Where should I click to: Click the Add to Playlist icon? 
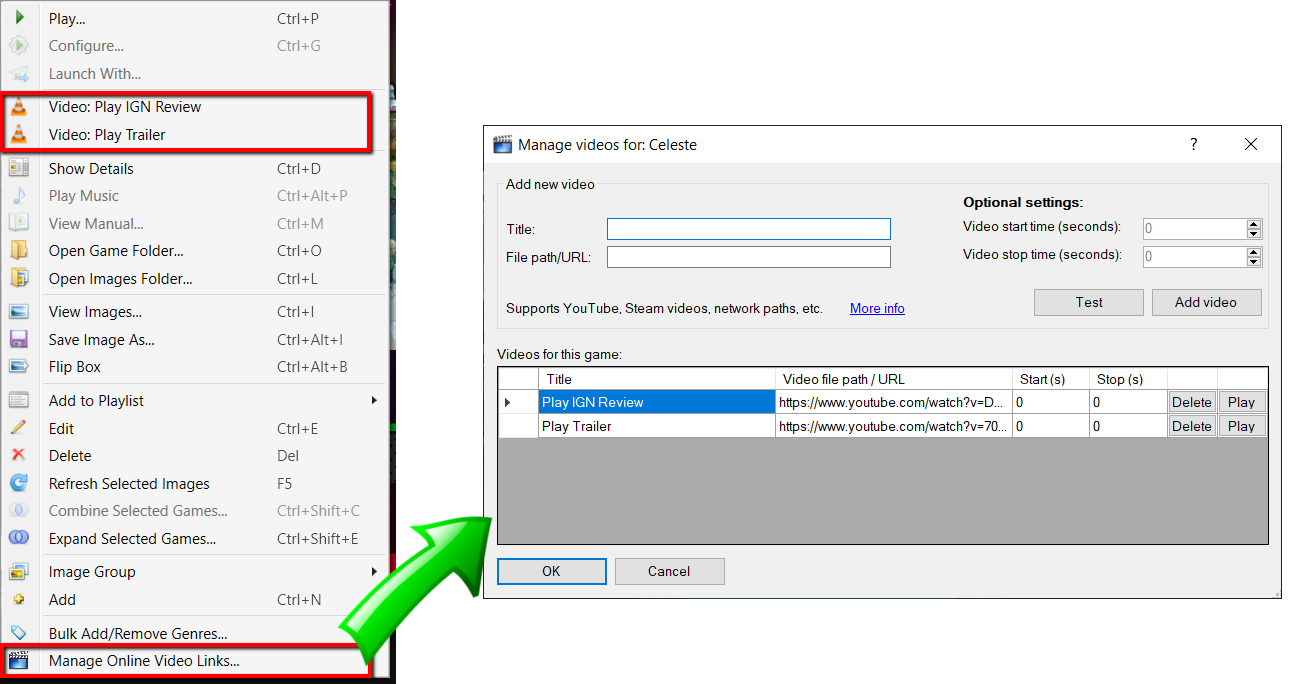point(19,401)
